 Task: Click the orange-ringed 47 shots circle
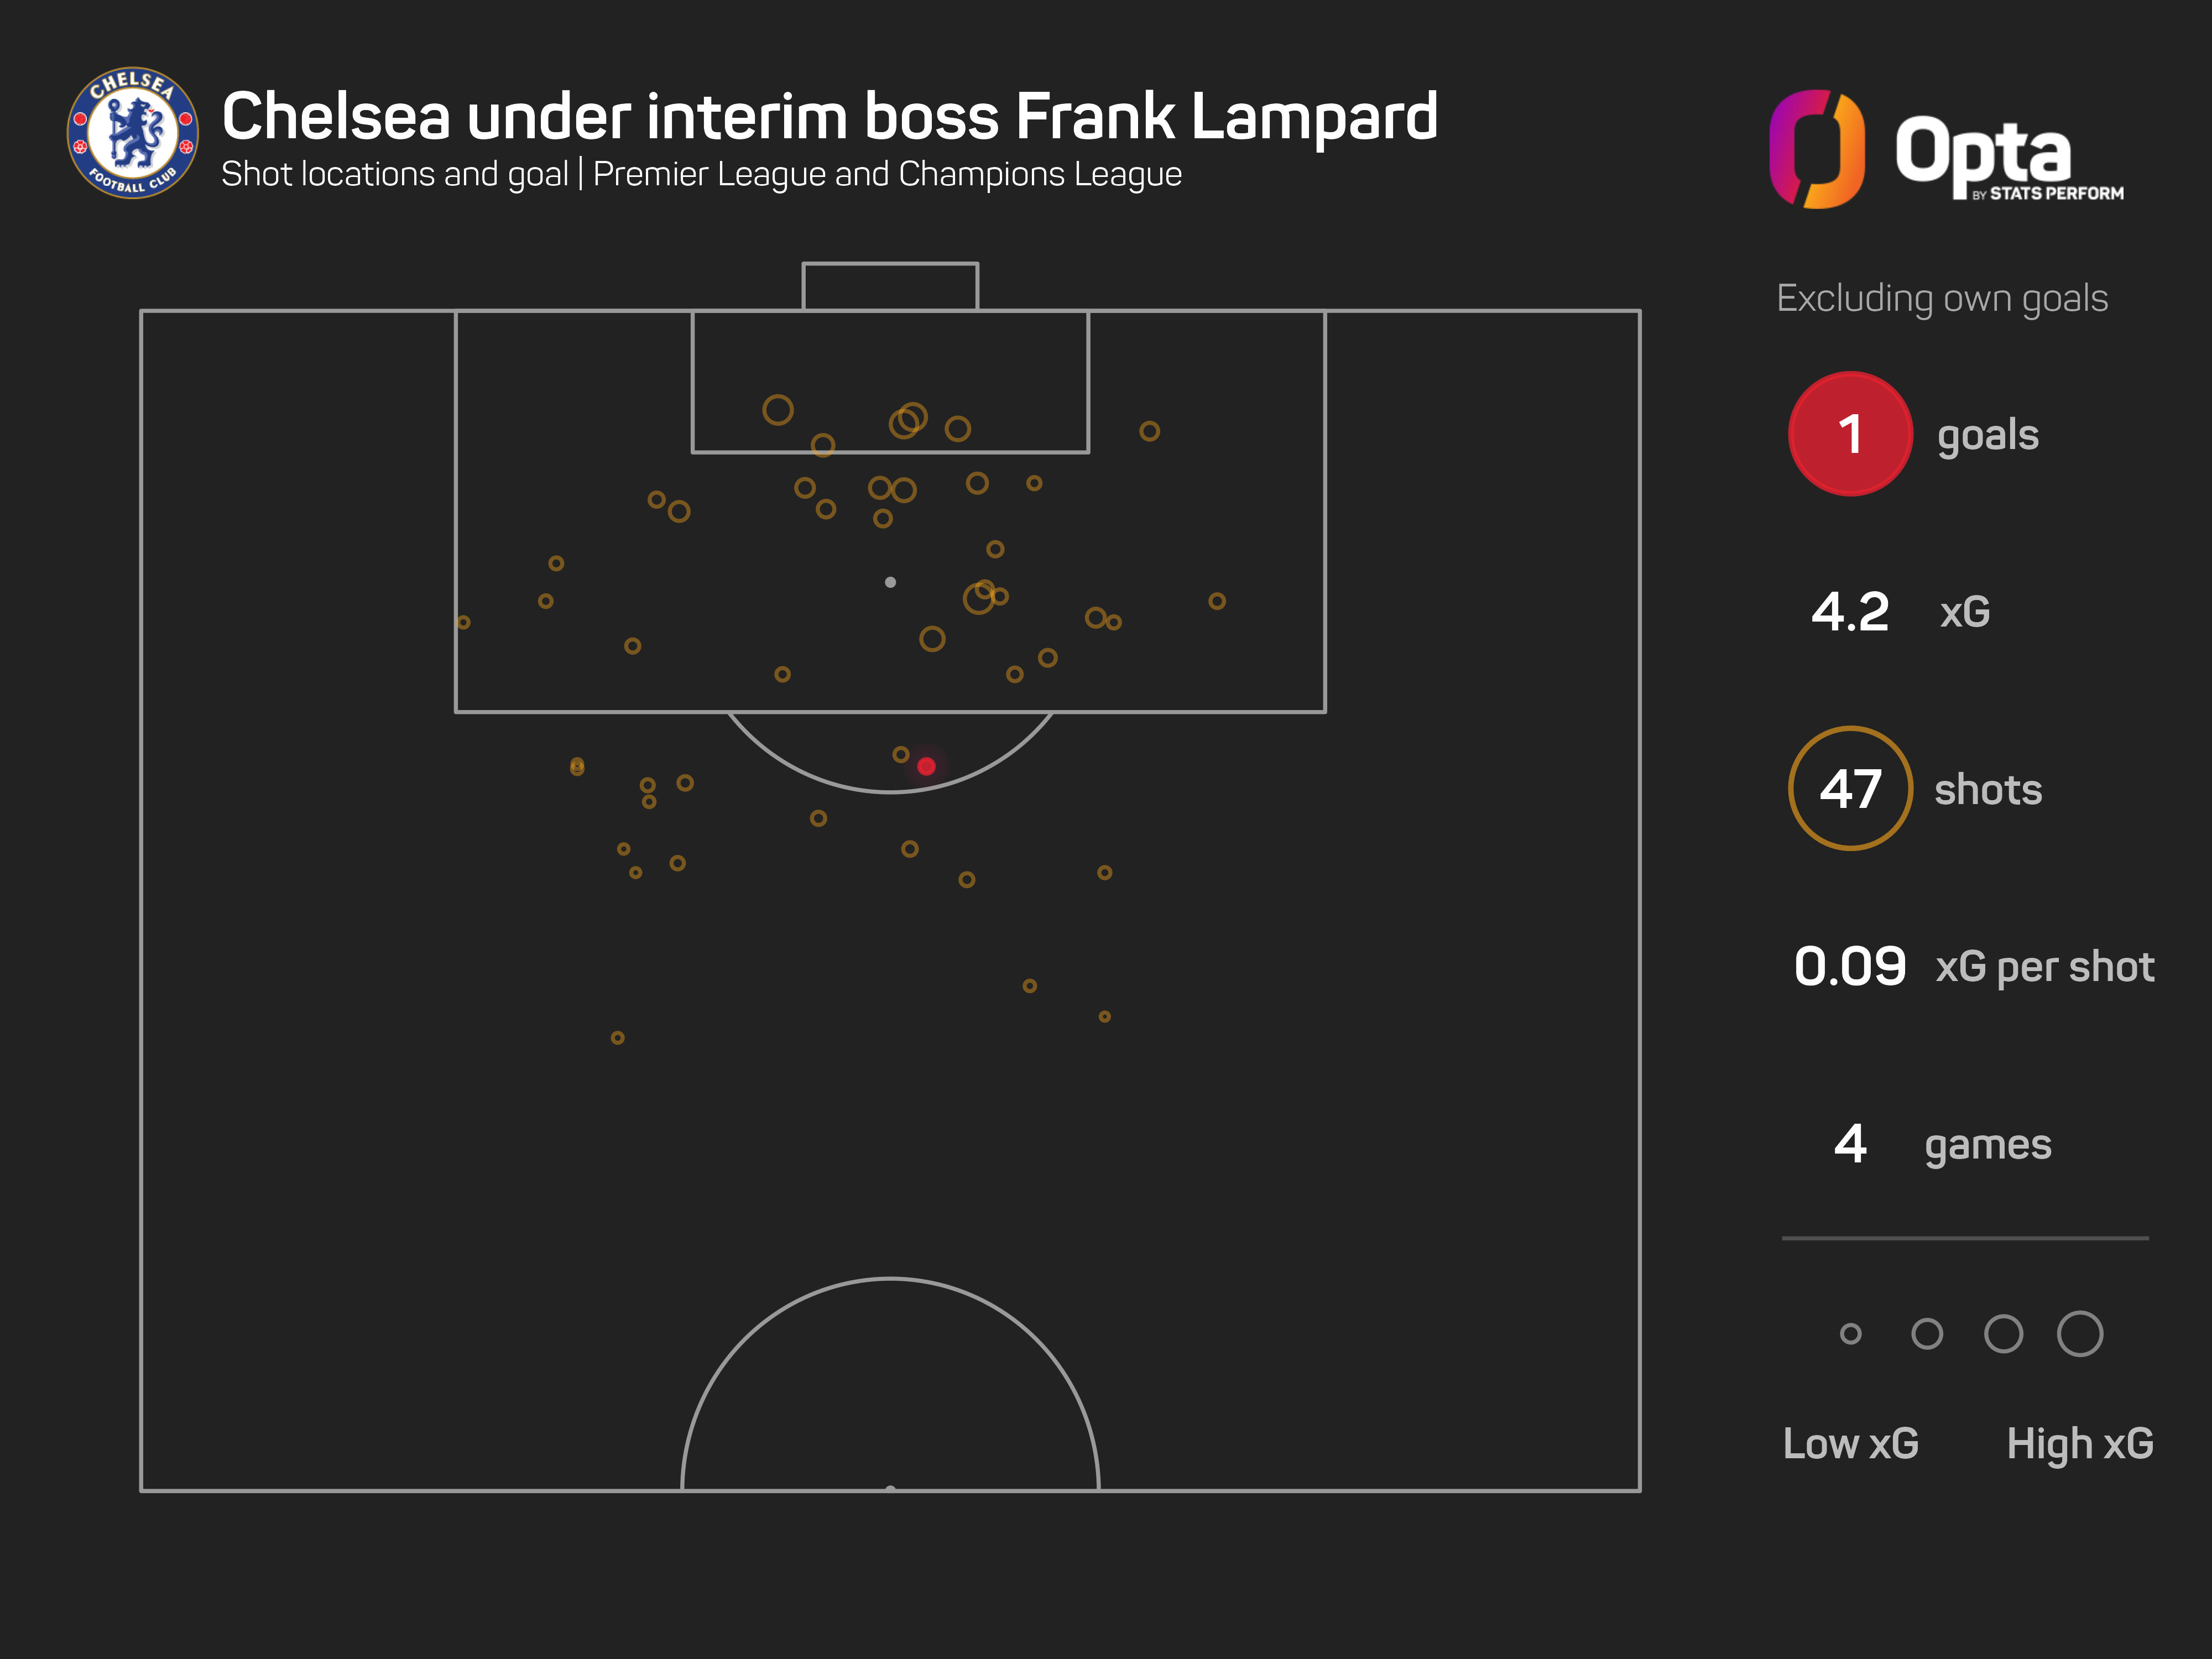point(1850,789)
